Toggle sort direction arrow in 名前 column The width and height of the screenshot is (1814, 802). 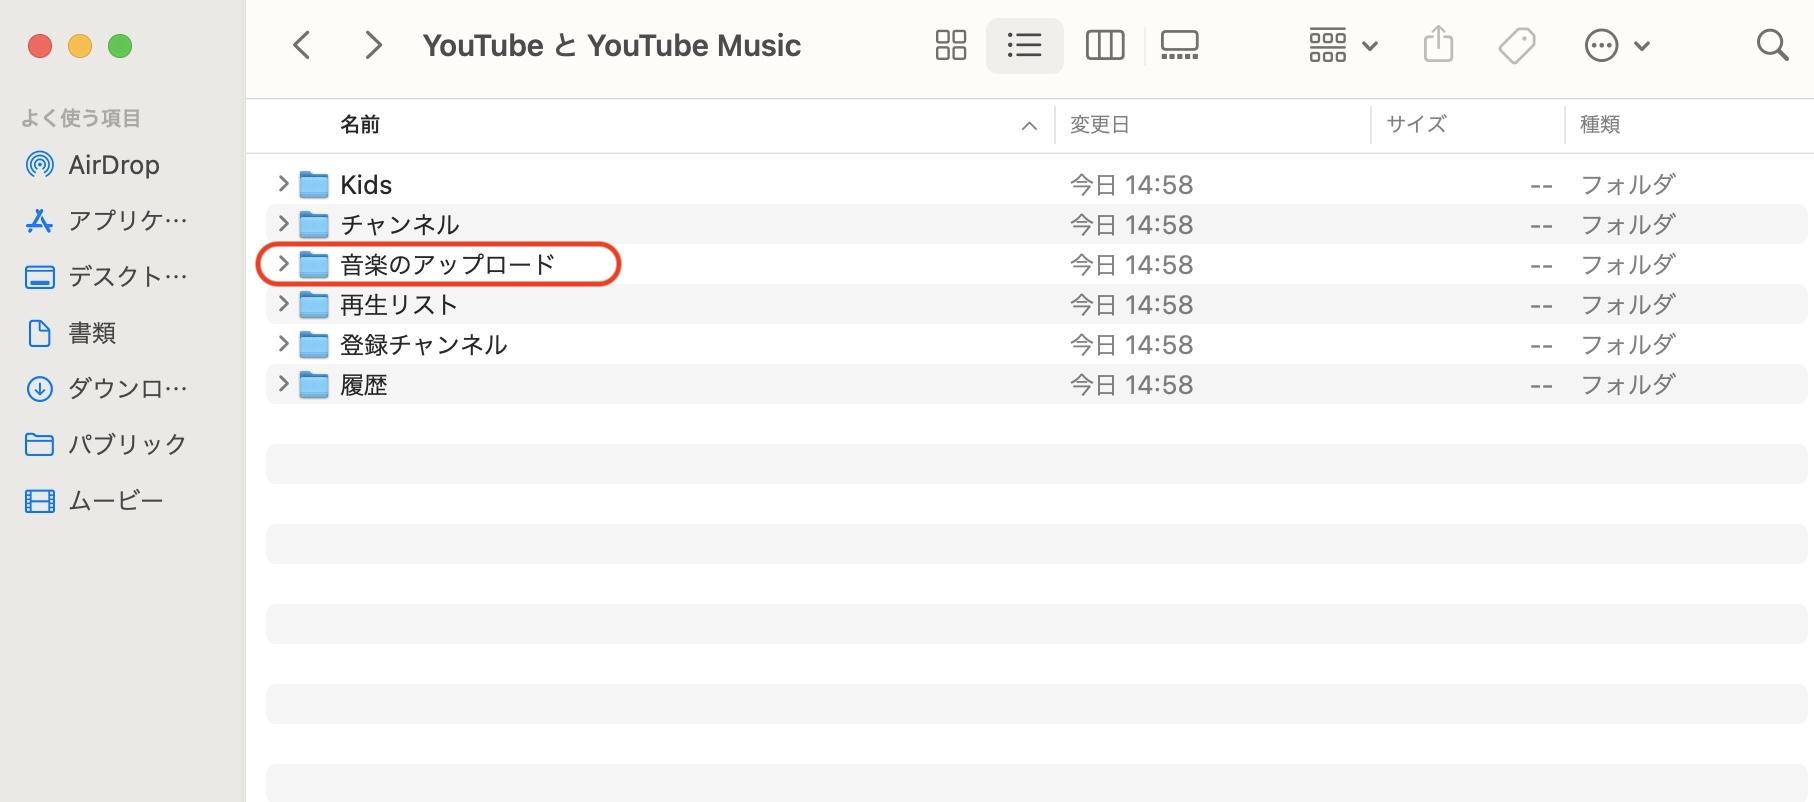1029,126
